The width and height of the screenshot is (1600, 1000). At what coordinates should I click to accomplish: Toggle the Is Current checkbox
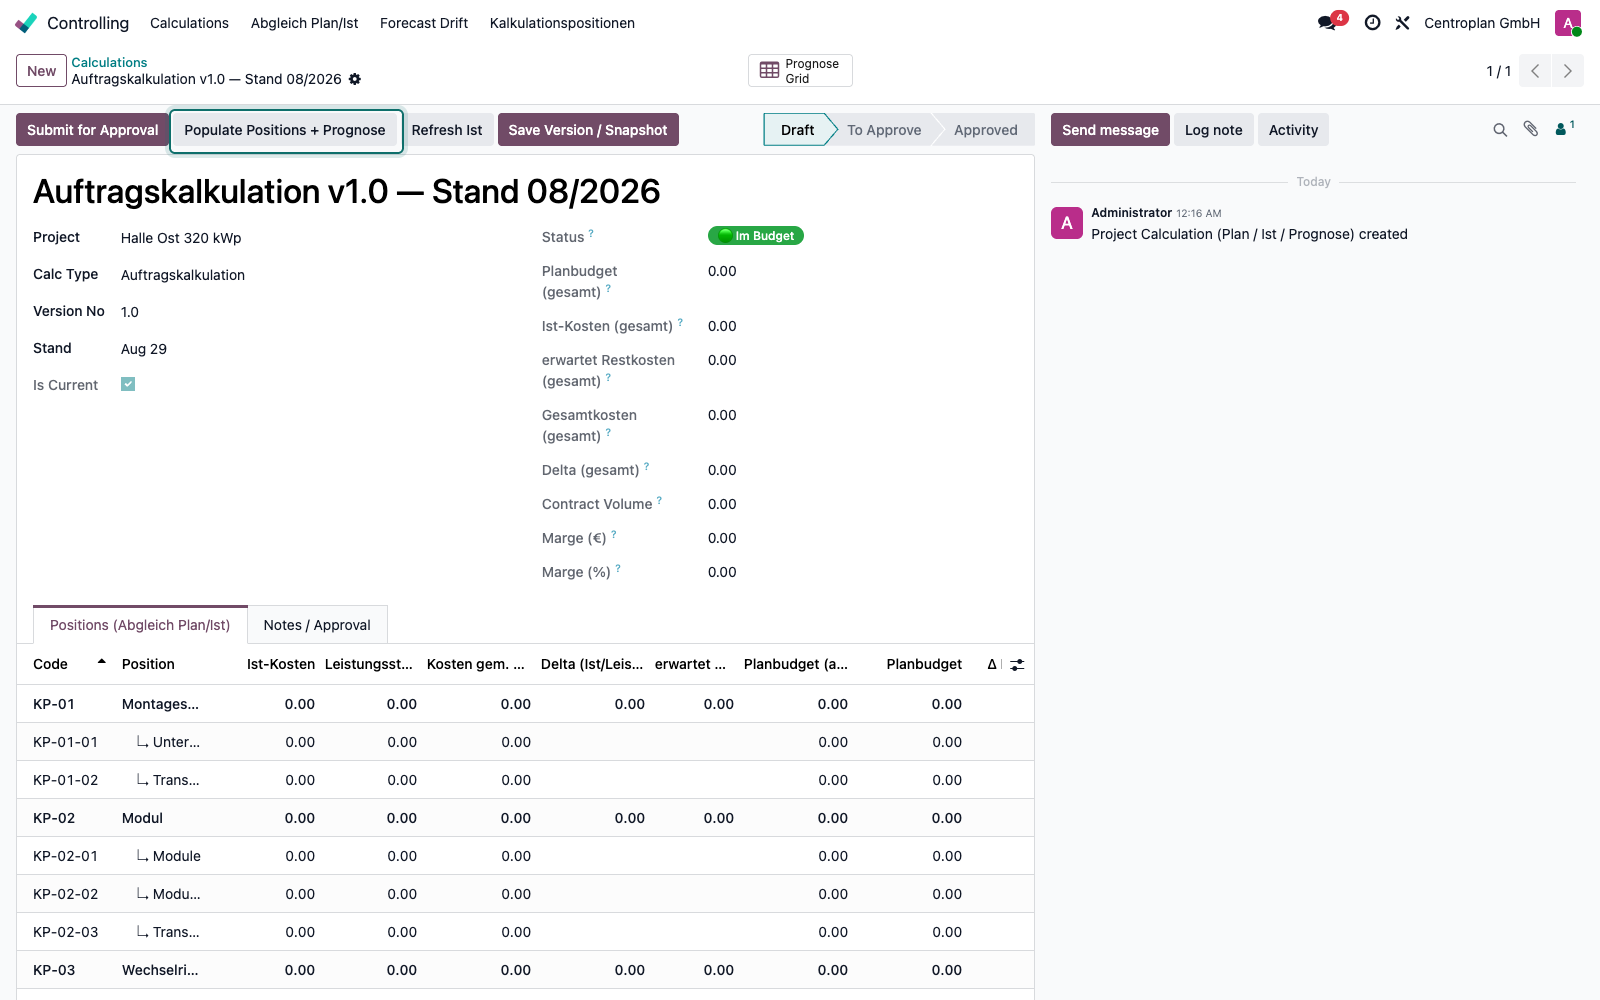click(x=128, y=384)
